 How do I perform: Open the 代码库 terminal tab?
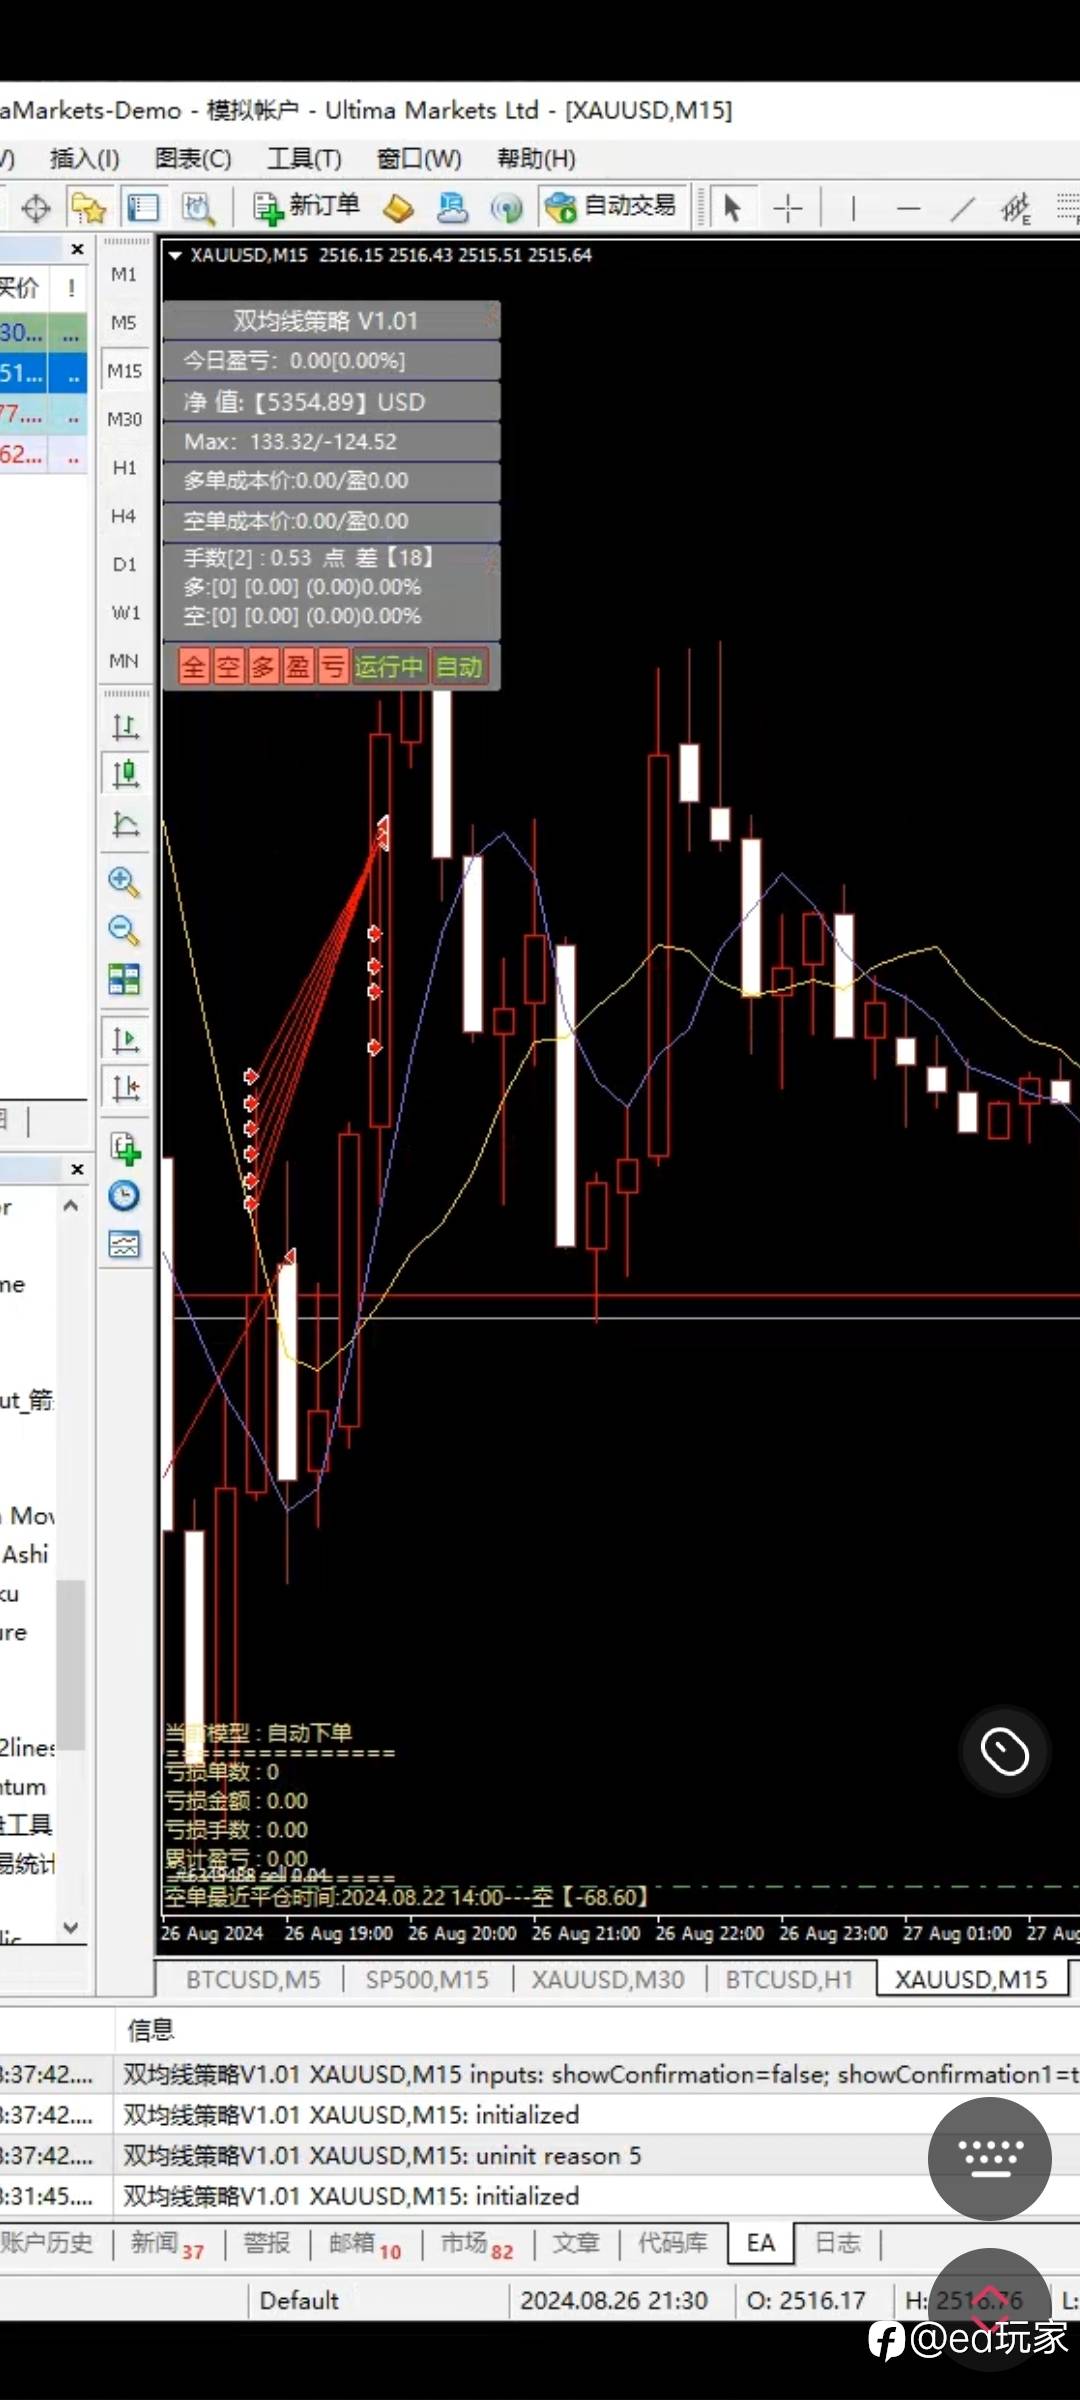click(672, 2243)
